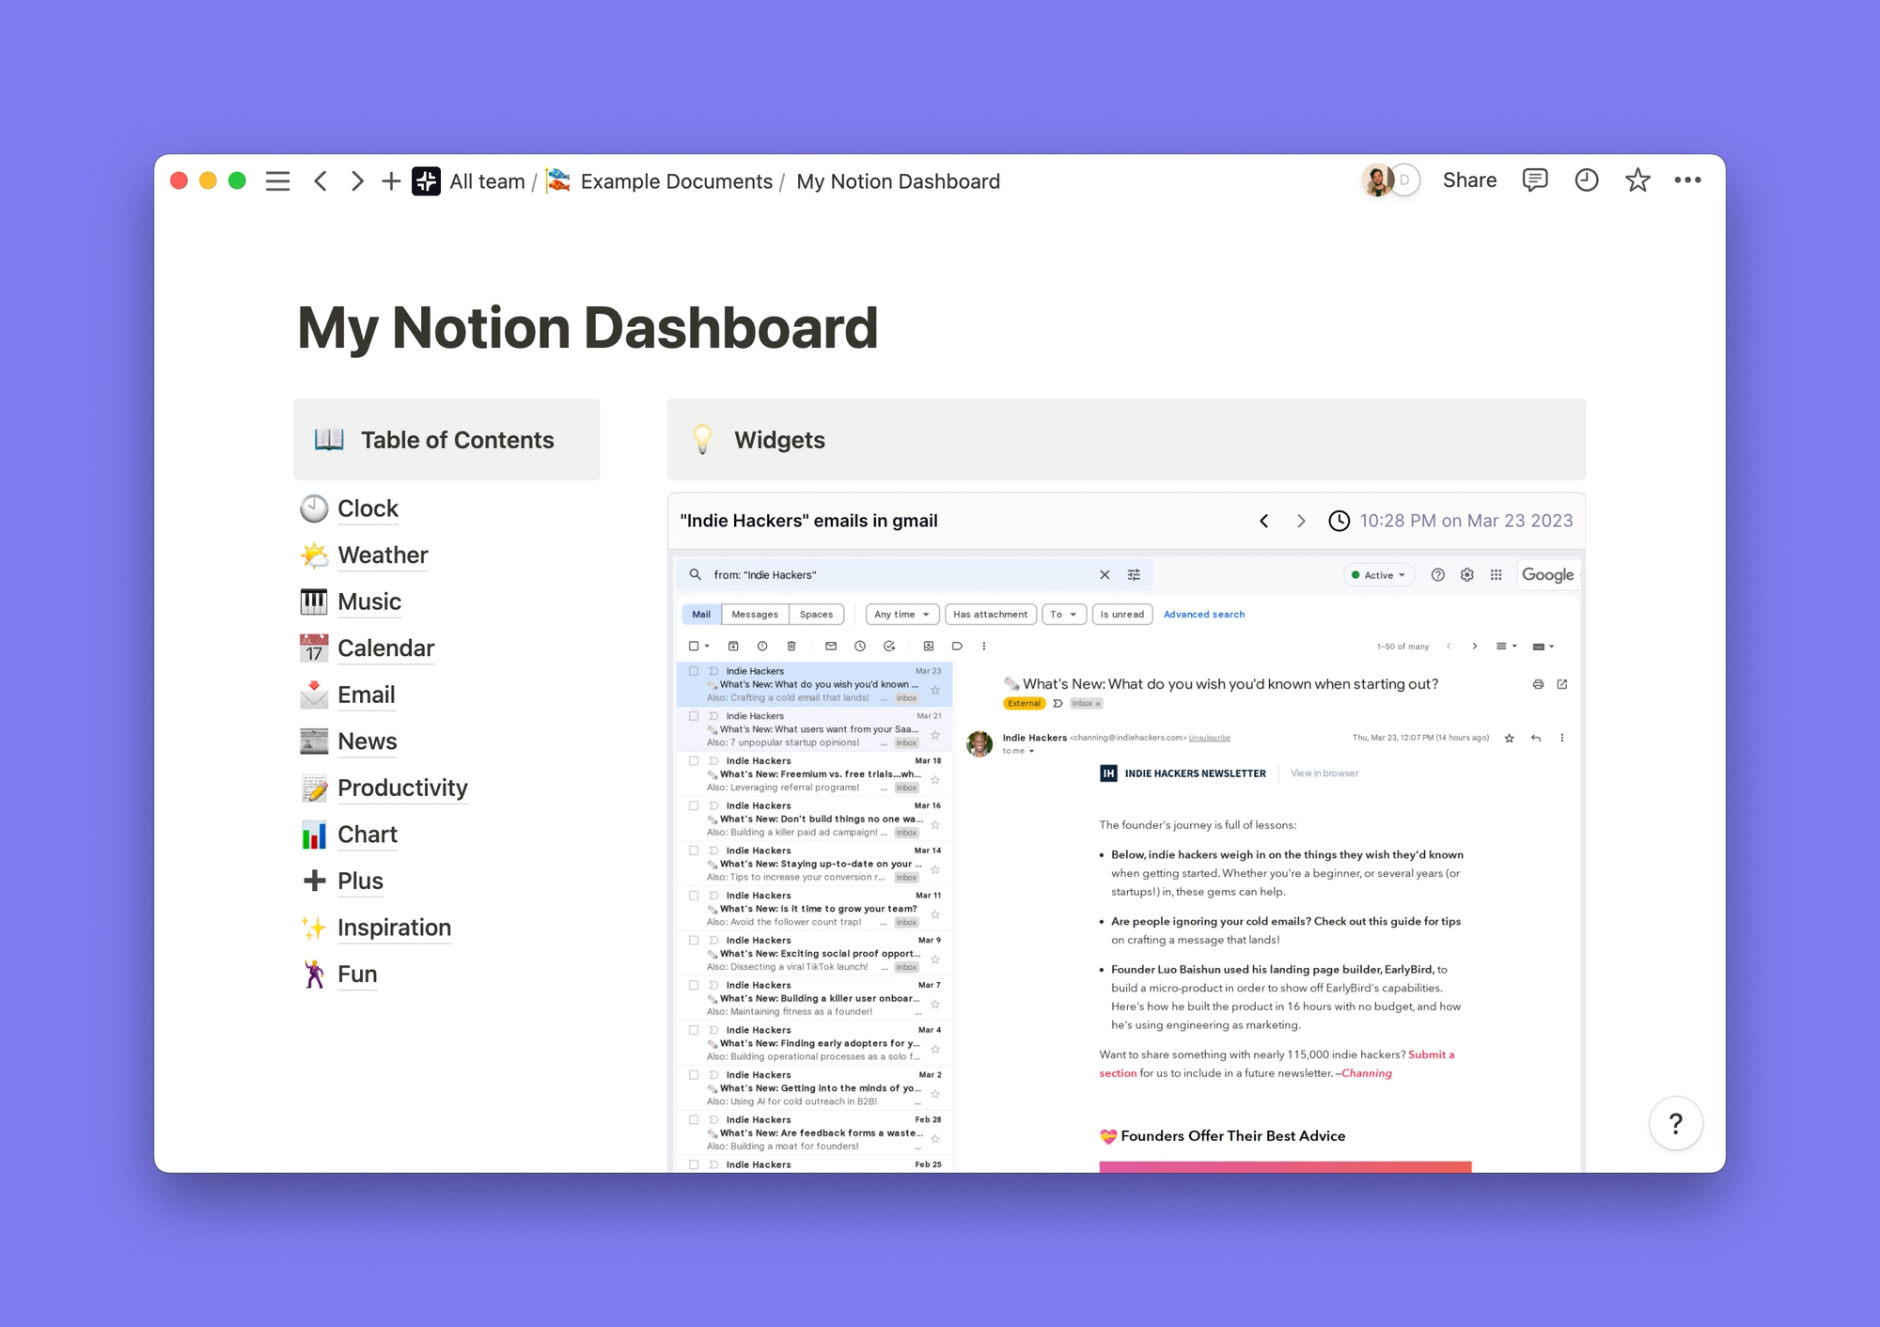1880x1327 pixels.
Task: Click All team in the breadcrumb
Action: (x=487, y=181)
